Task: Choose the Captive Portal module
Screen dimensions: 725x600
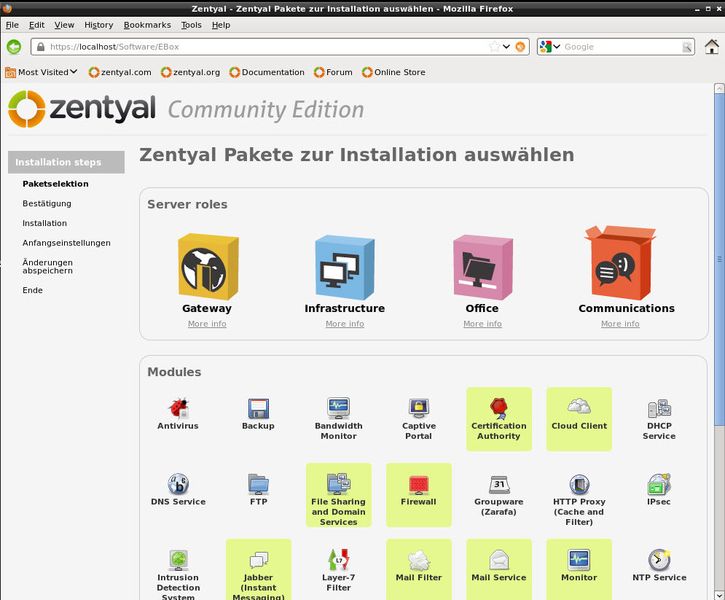Action: [x=418, y=419]
